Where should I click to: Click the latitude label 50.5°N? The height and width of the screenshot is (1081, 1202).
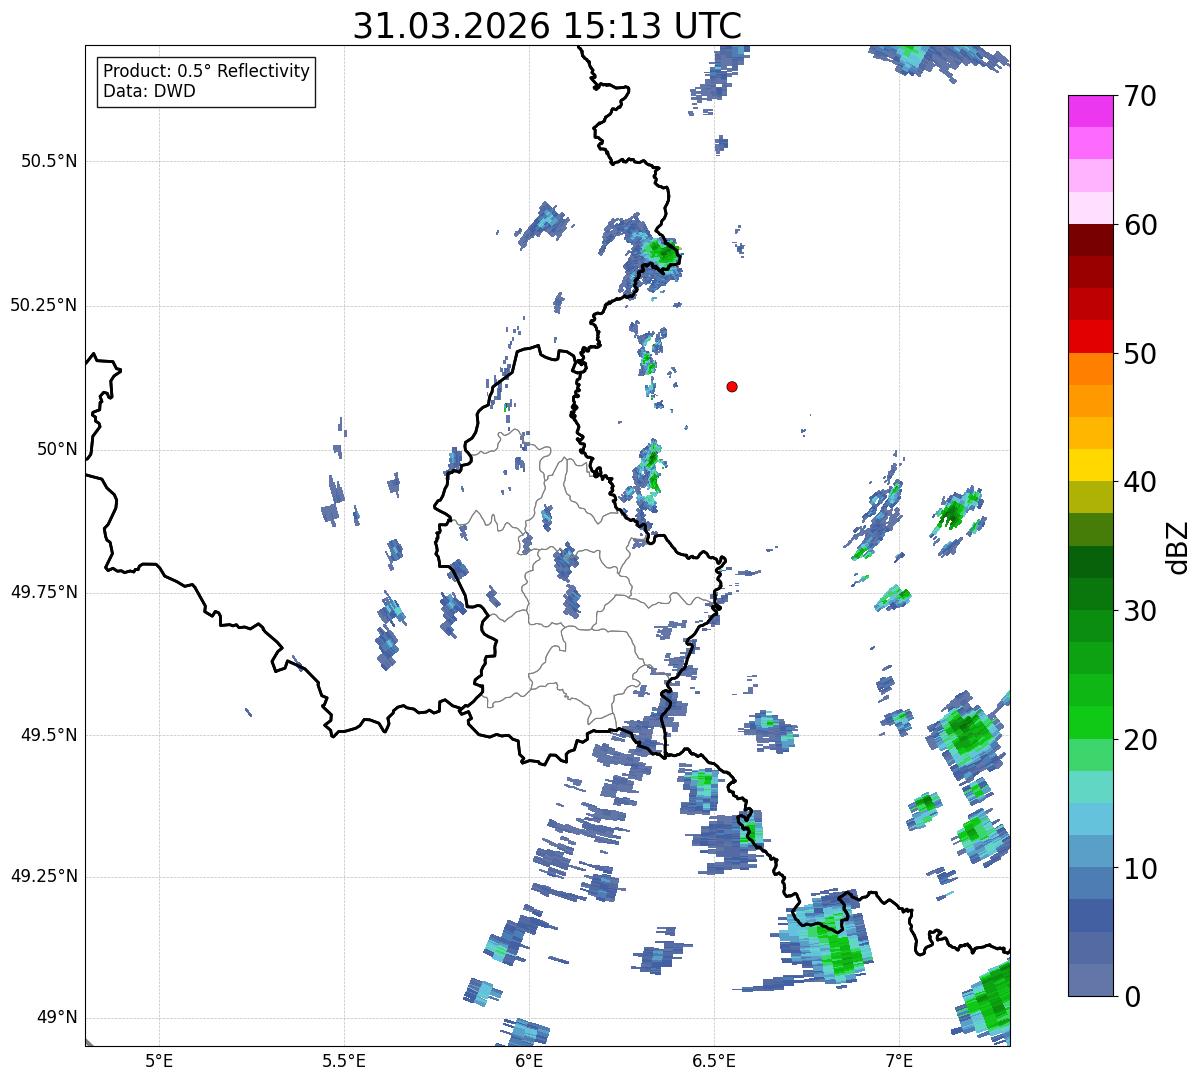tap(49, 161)
